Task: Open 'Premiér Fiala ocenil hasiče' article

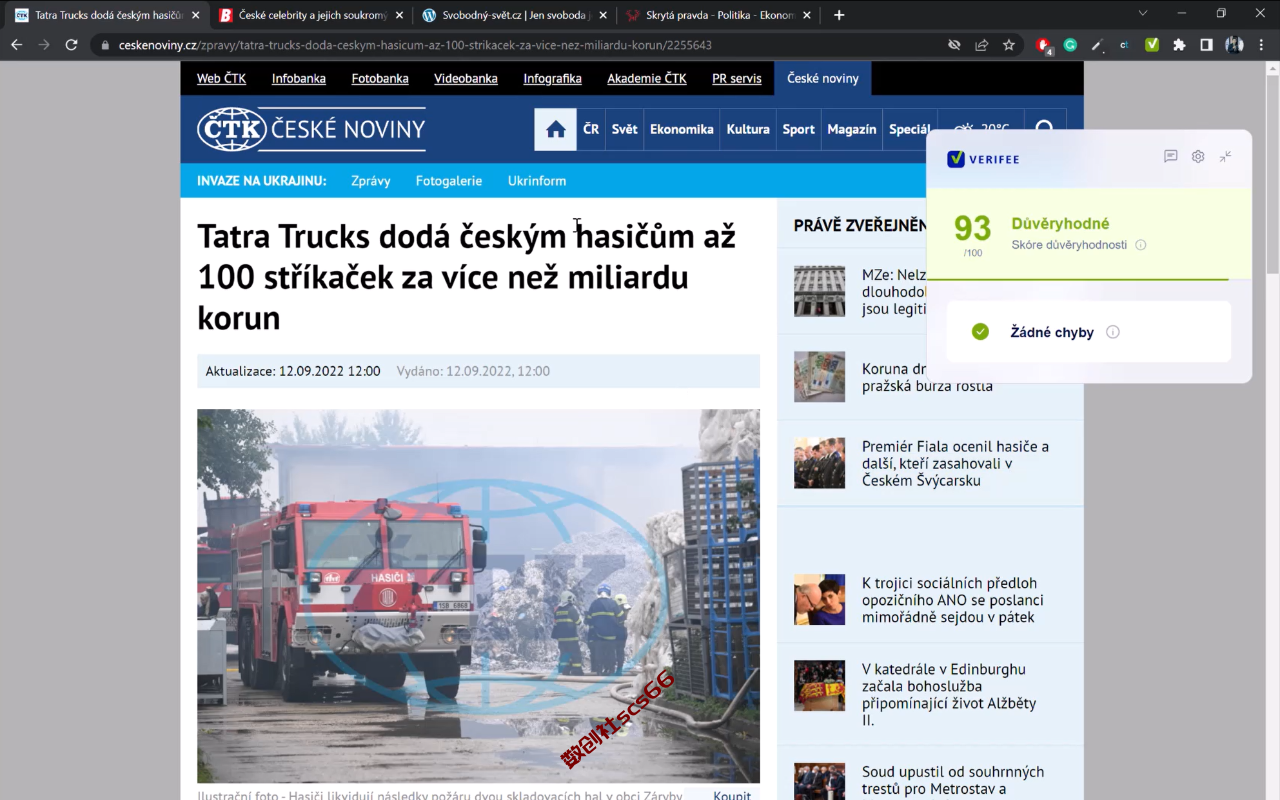Action: 955,463
